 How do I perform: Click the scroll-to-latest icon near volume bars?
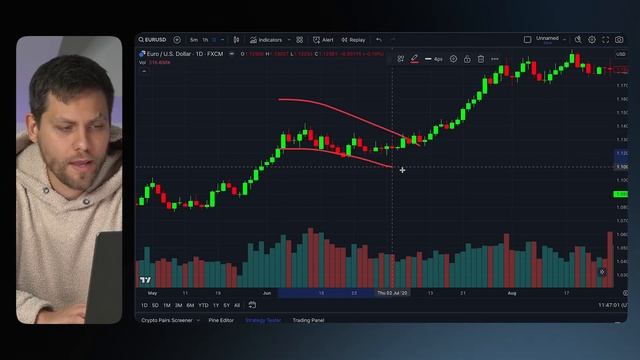tap(602, 272)
